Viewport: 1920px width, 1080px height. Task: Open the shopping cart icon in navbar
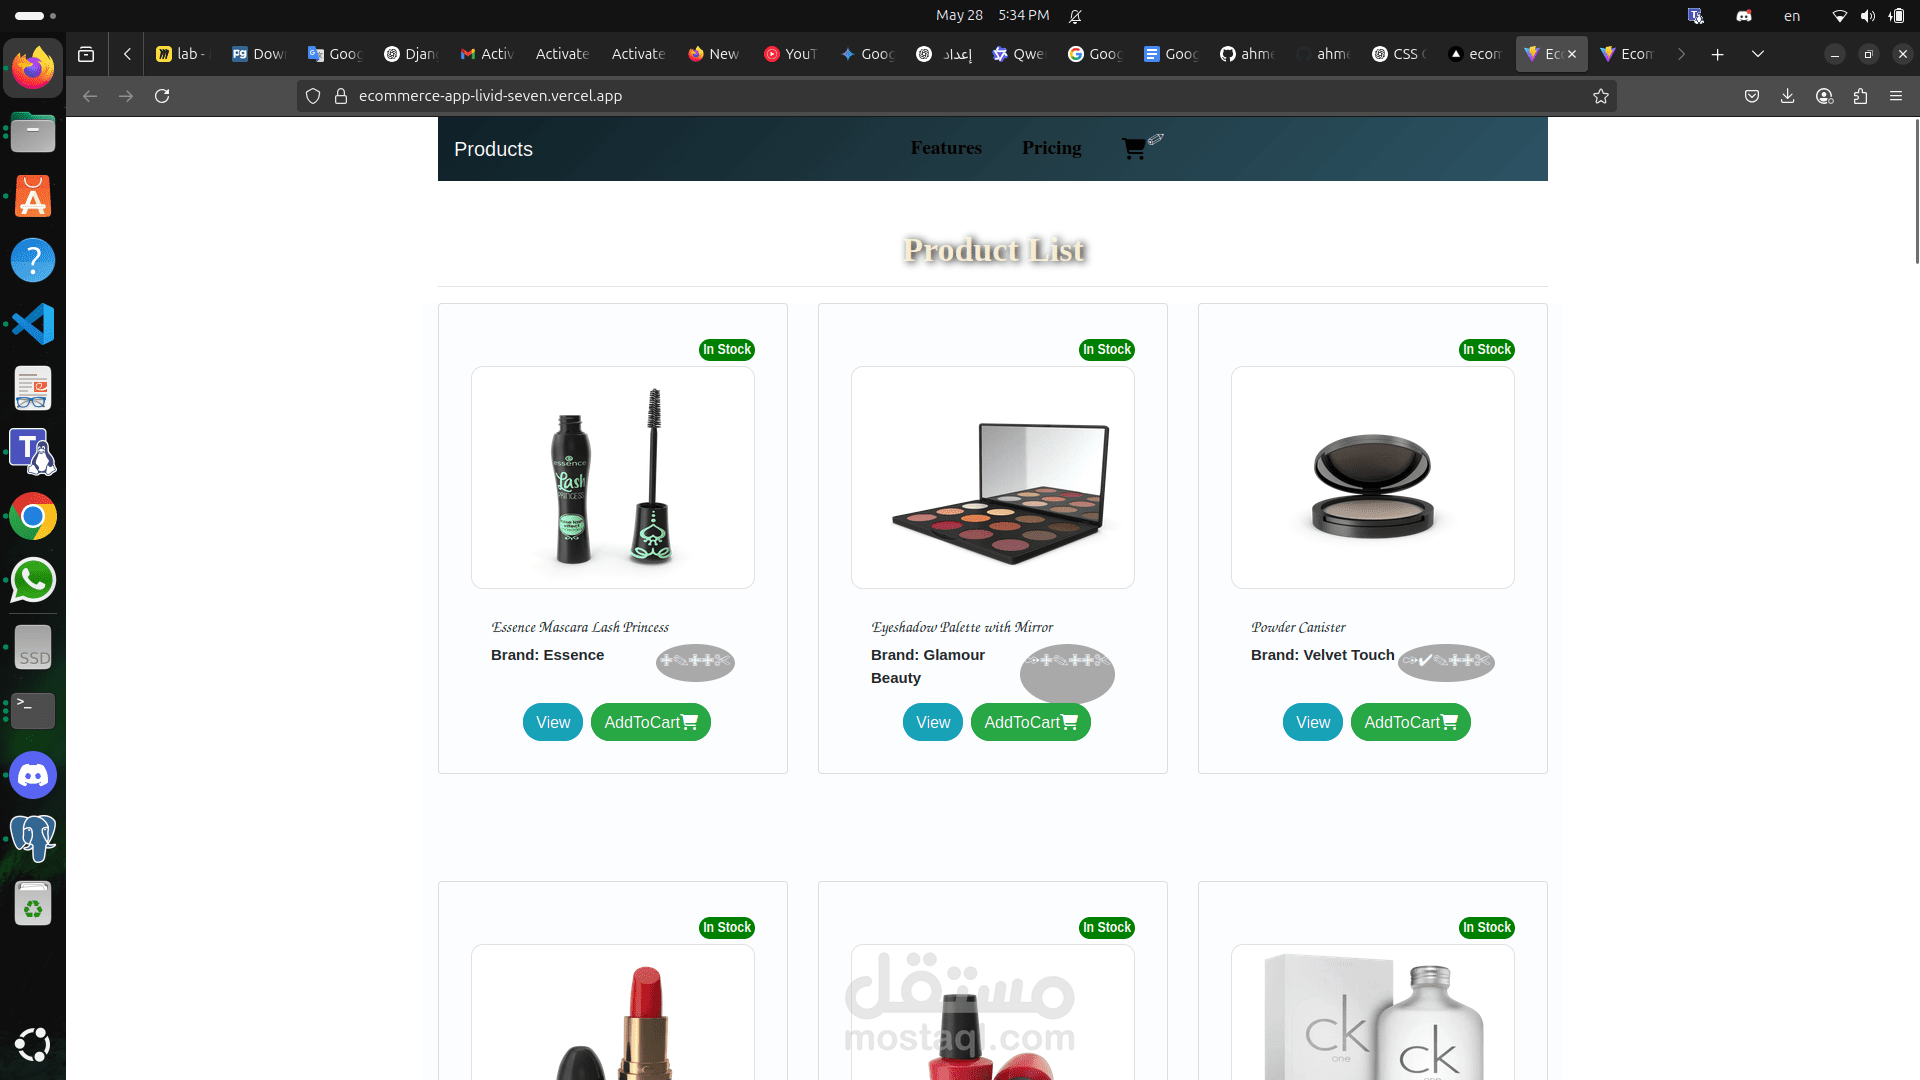[x=1134, y=148]
